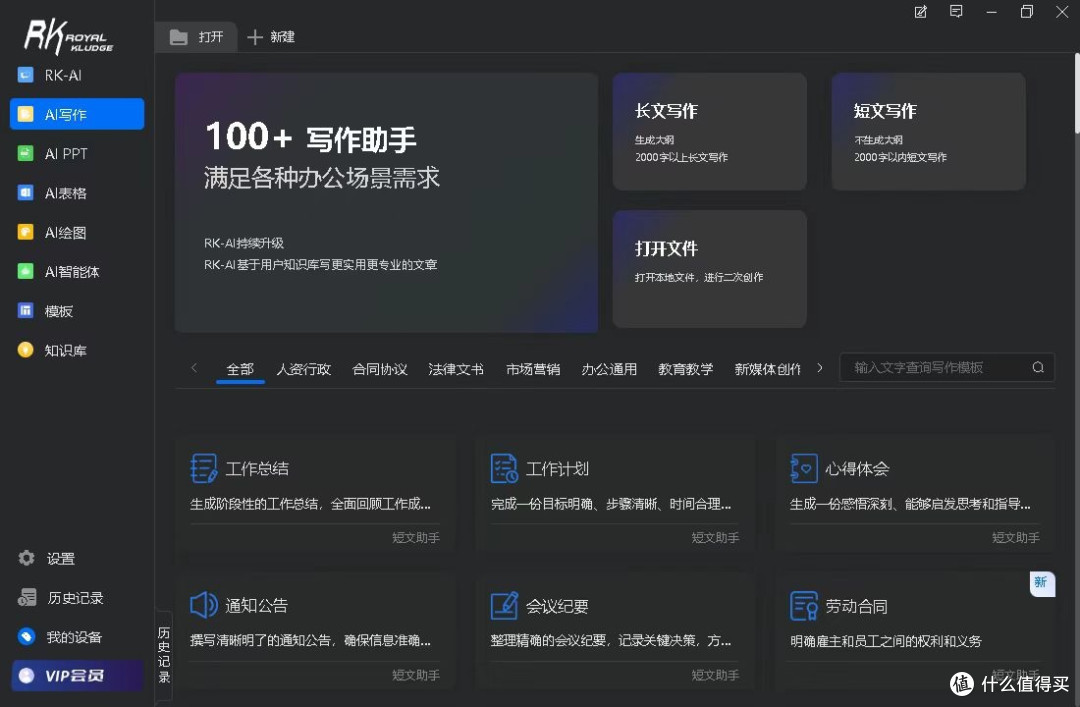Screen dimensions: 1080x707
Task: Open AI智能体 from the sidebar
Action: tap(76, 271)
